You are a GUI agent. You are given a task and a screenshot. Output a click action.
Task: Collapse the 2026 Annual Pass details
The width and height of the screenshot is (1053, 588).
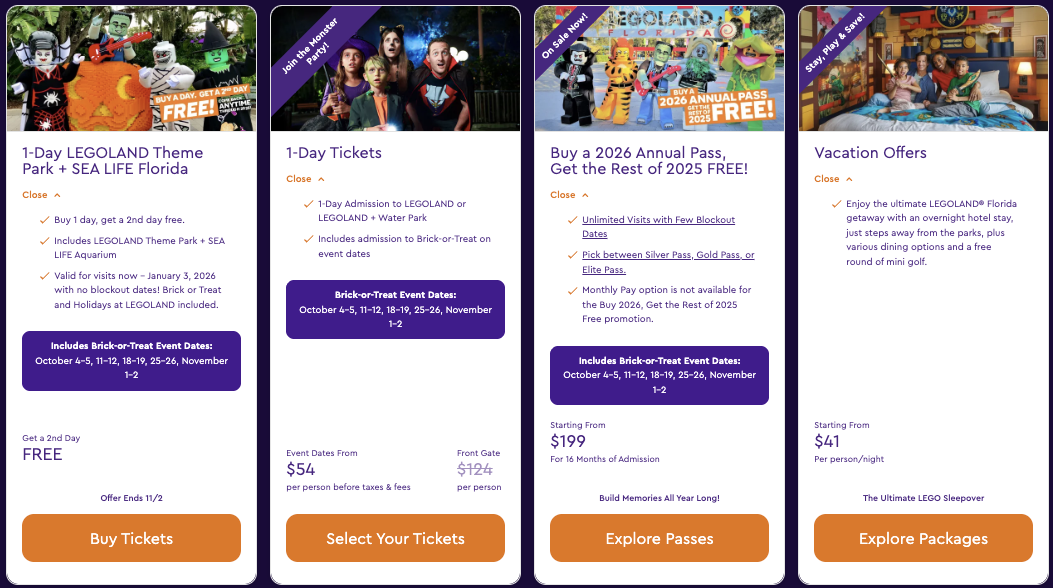(x=570, y=195)
